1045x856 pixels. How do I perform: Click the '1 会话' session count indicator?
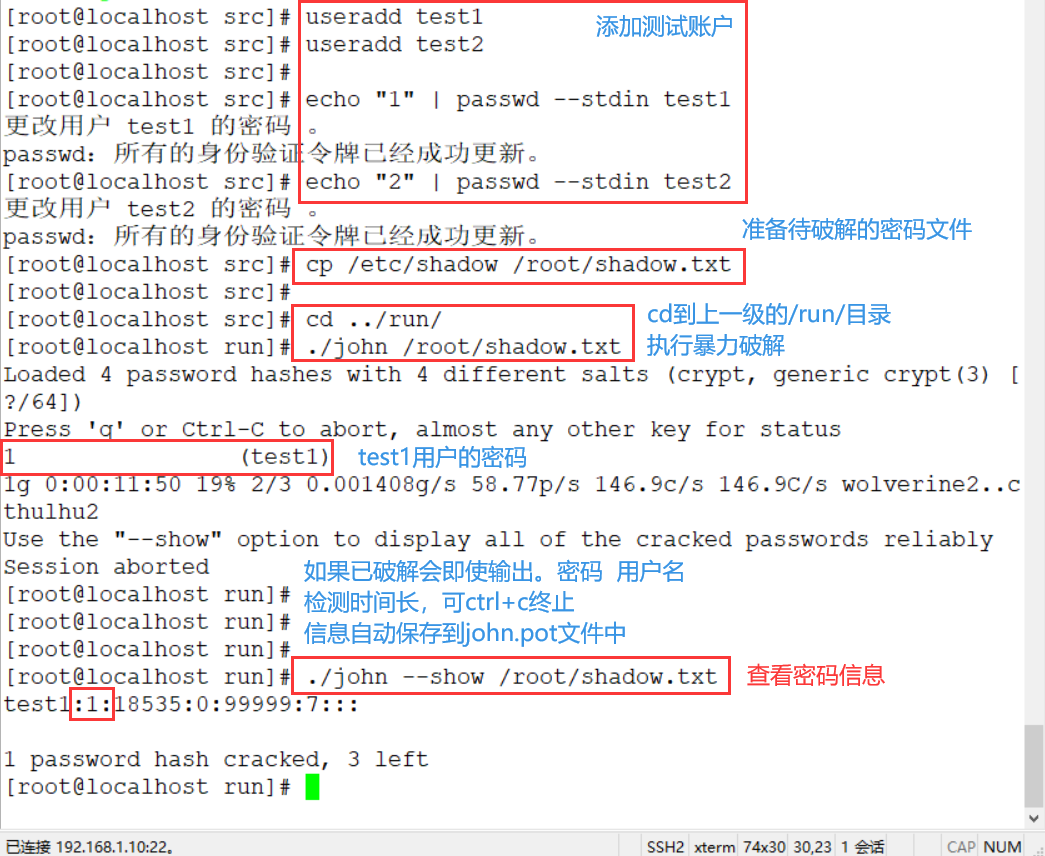862,847
